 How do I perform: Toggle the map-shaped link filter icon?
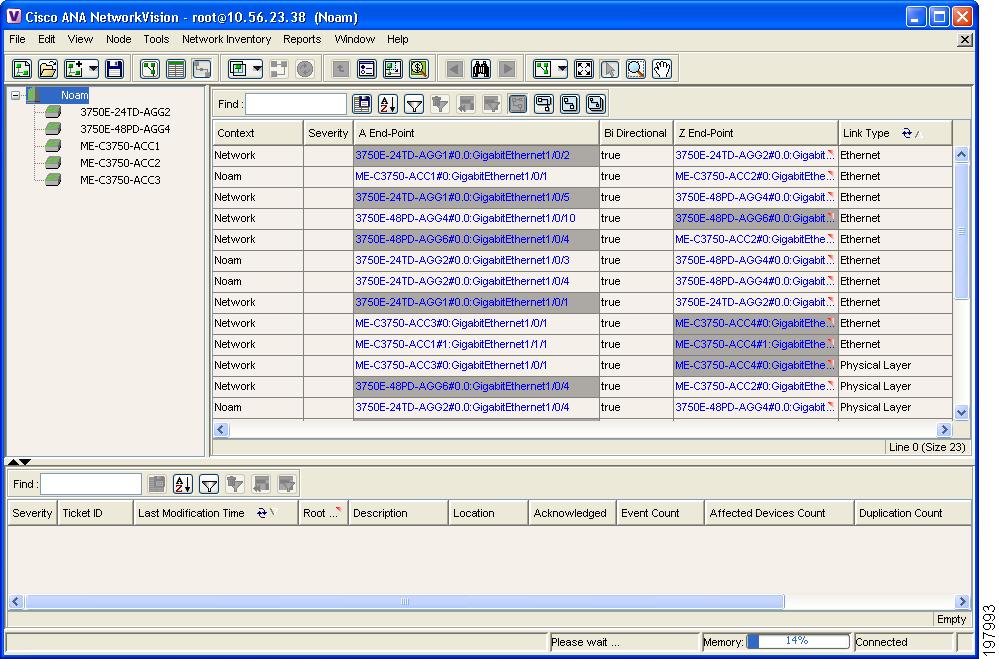518,104
